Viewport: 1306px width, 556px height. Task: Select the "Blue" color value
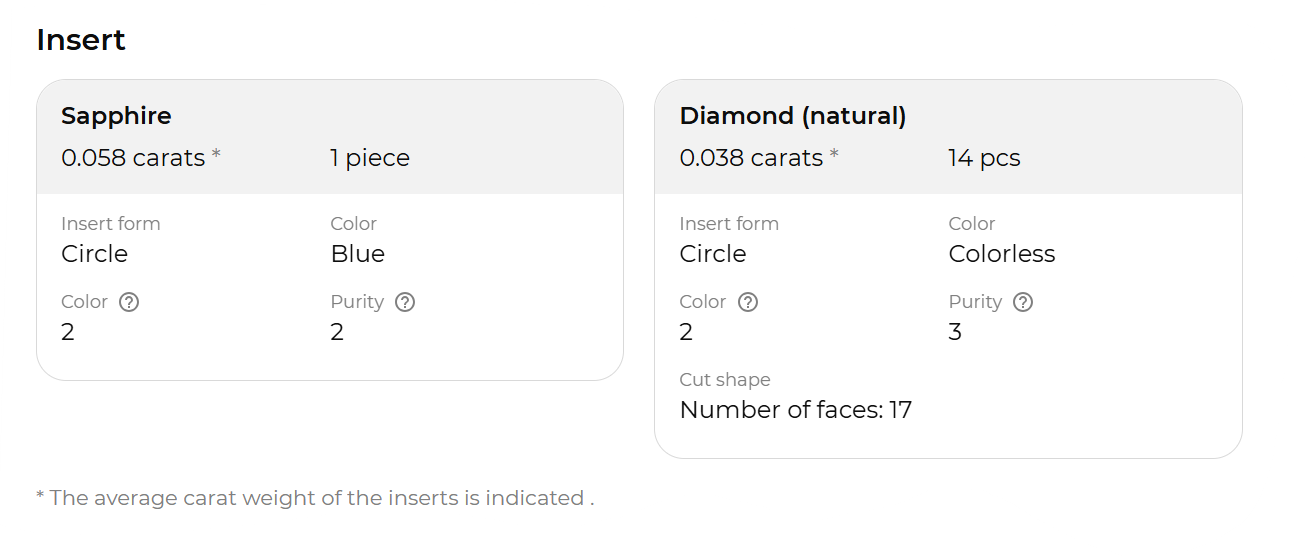pyautogui.click(x=357, y=254)
